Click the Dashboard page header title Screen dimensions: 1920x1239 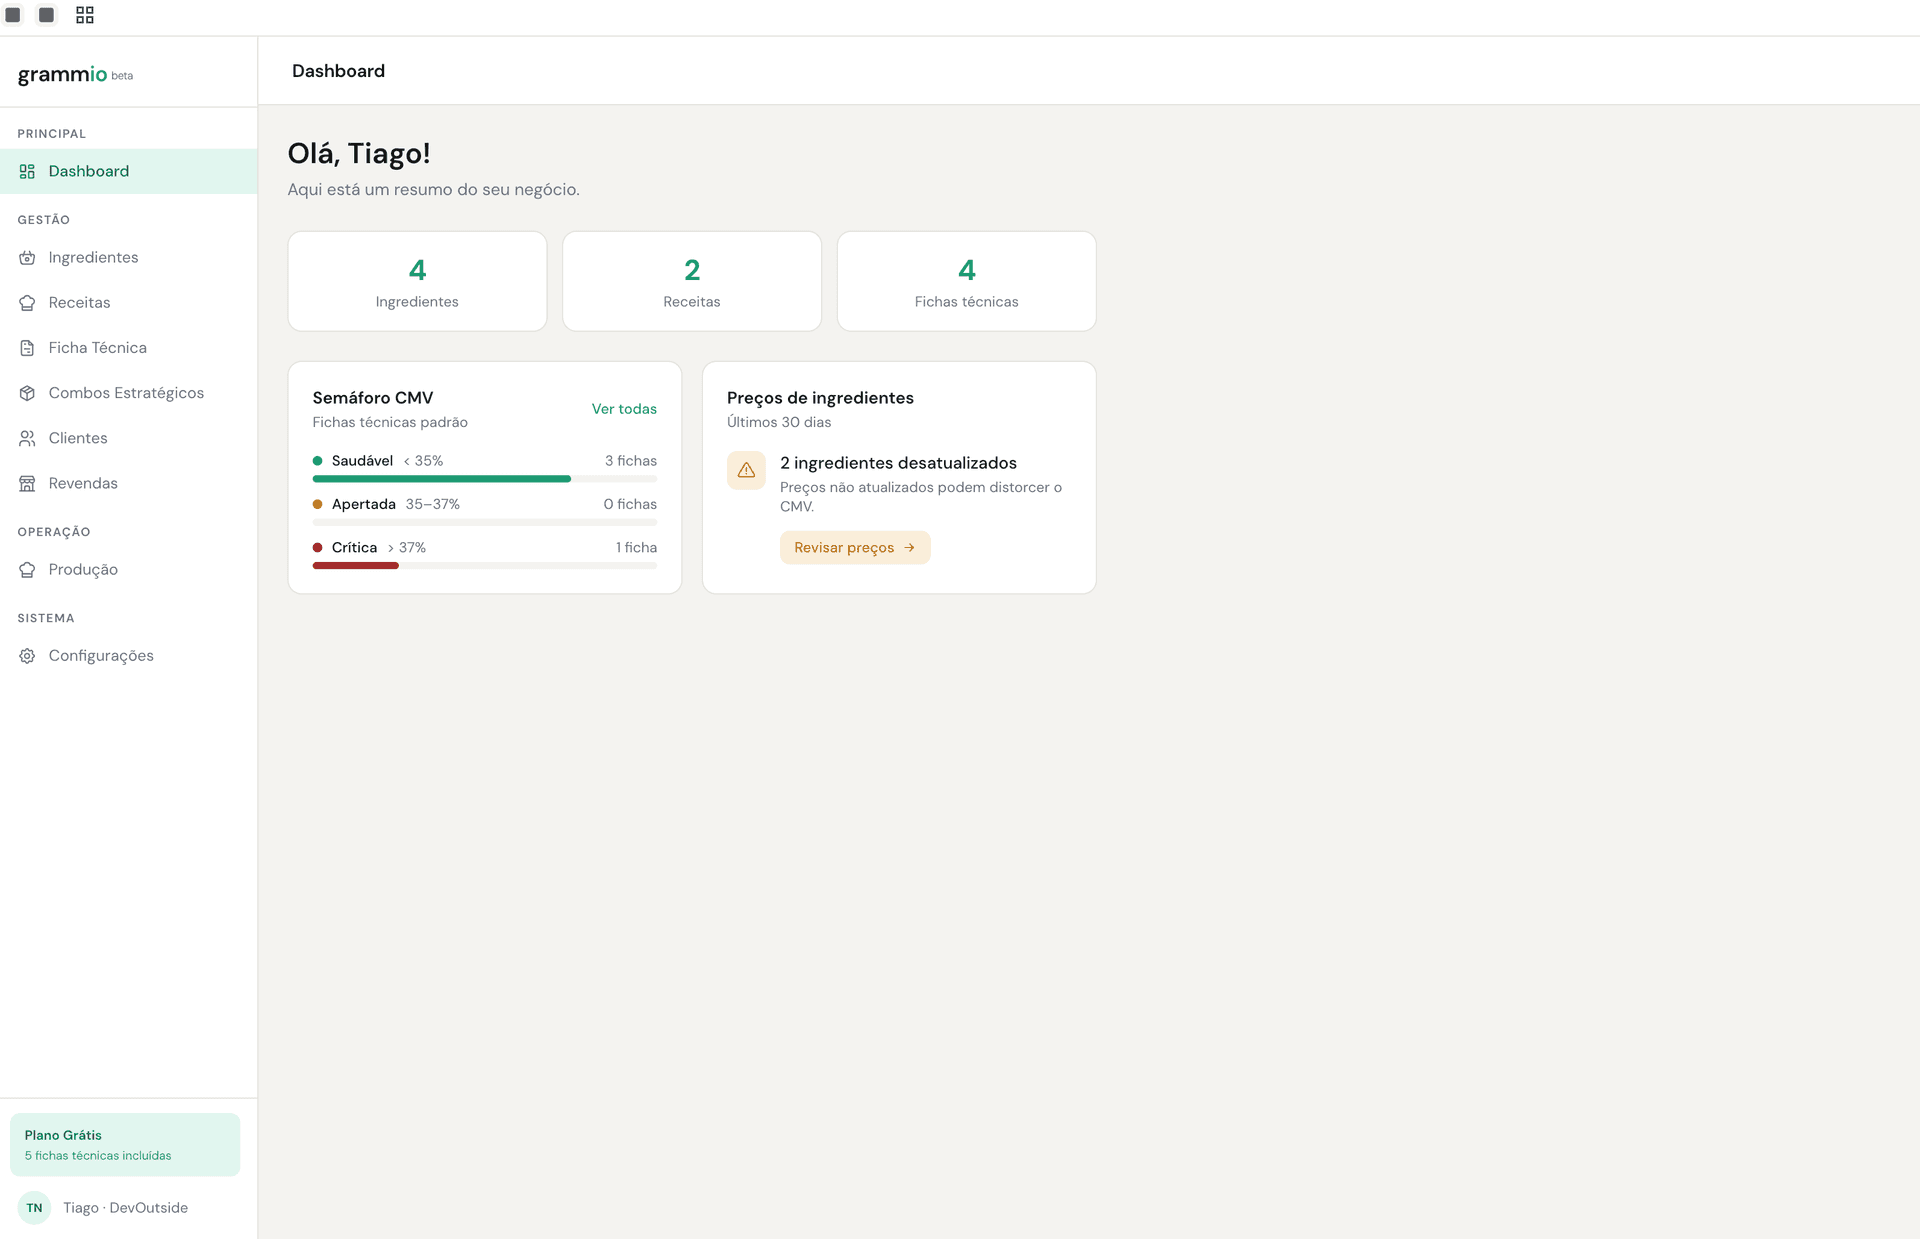pyautogui.click(x=338, y=71)
